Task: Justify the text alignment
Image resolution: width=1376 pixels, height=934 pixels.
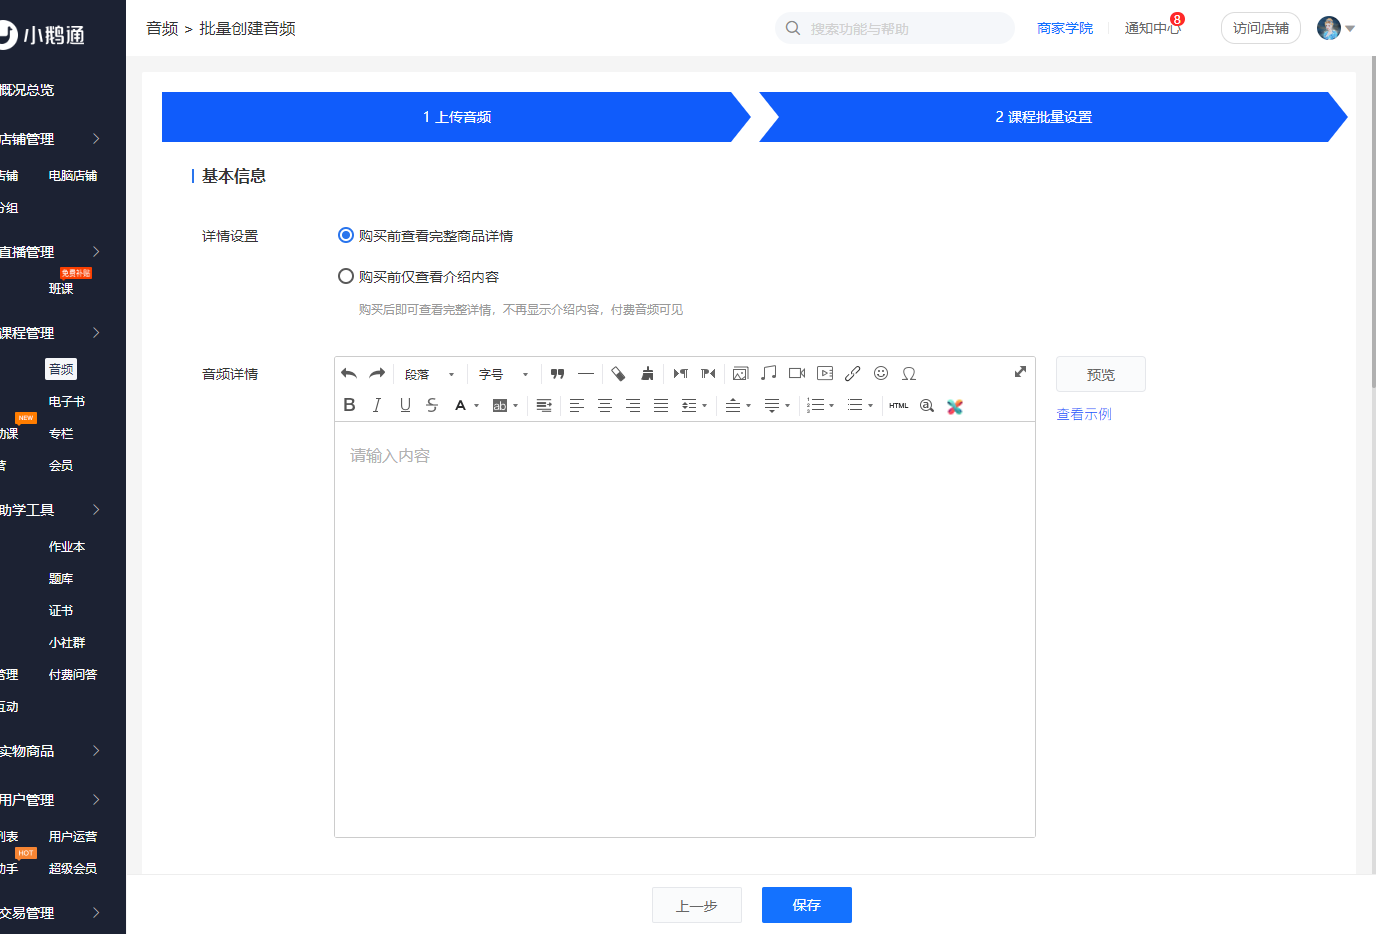Action: (x=661, y=406)
